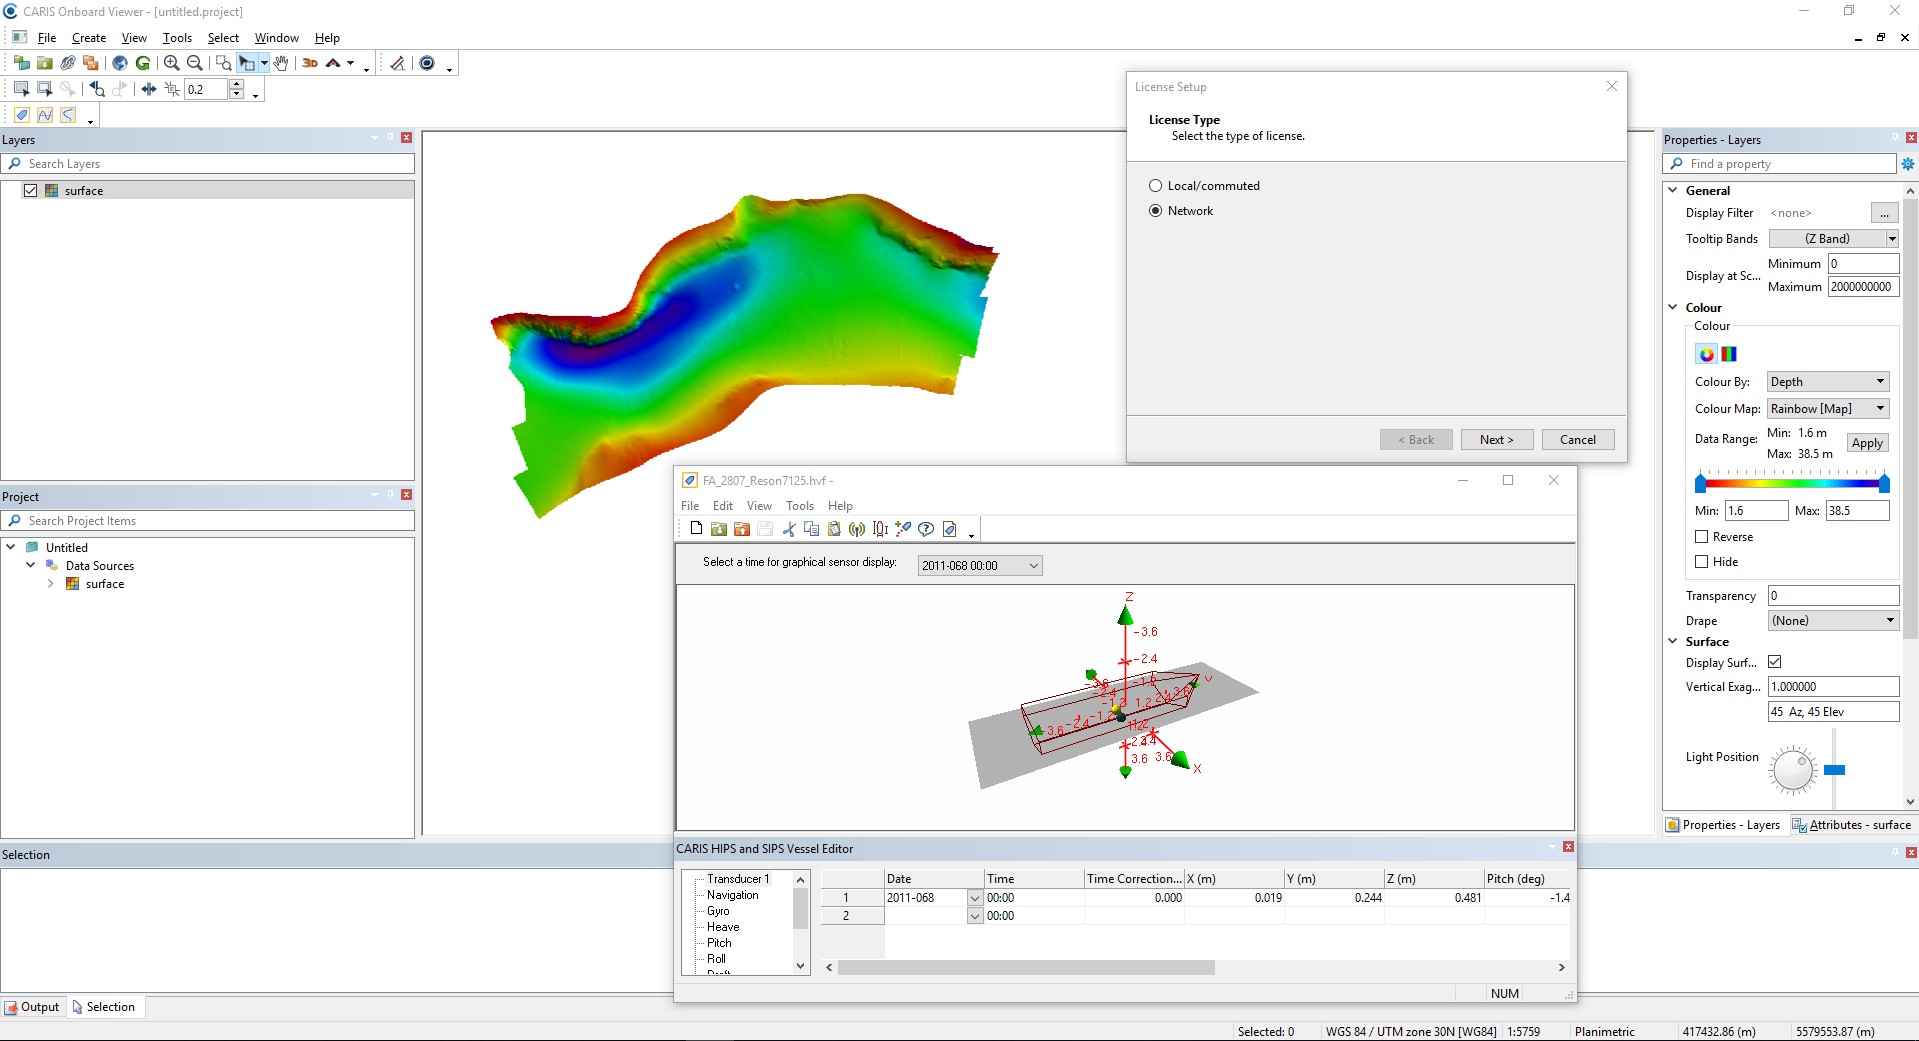Click the Copy icon in Vessel Editor
Viewport: 1919px width, 1041px height.
pos(811,529)
